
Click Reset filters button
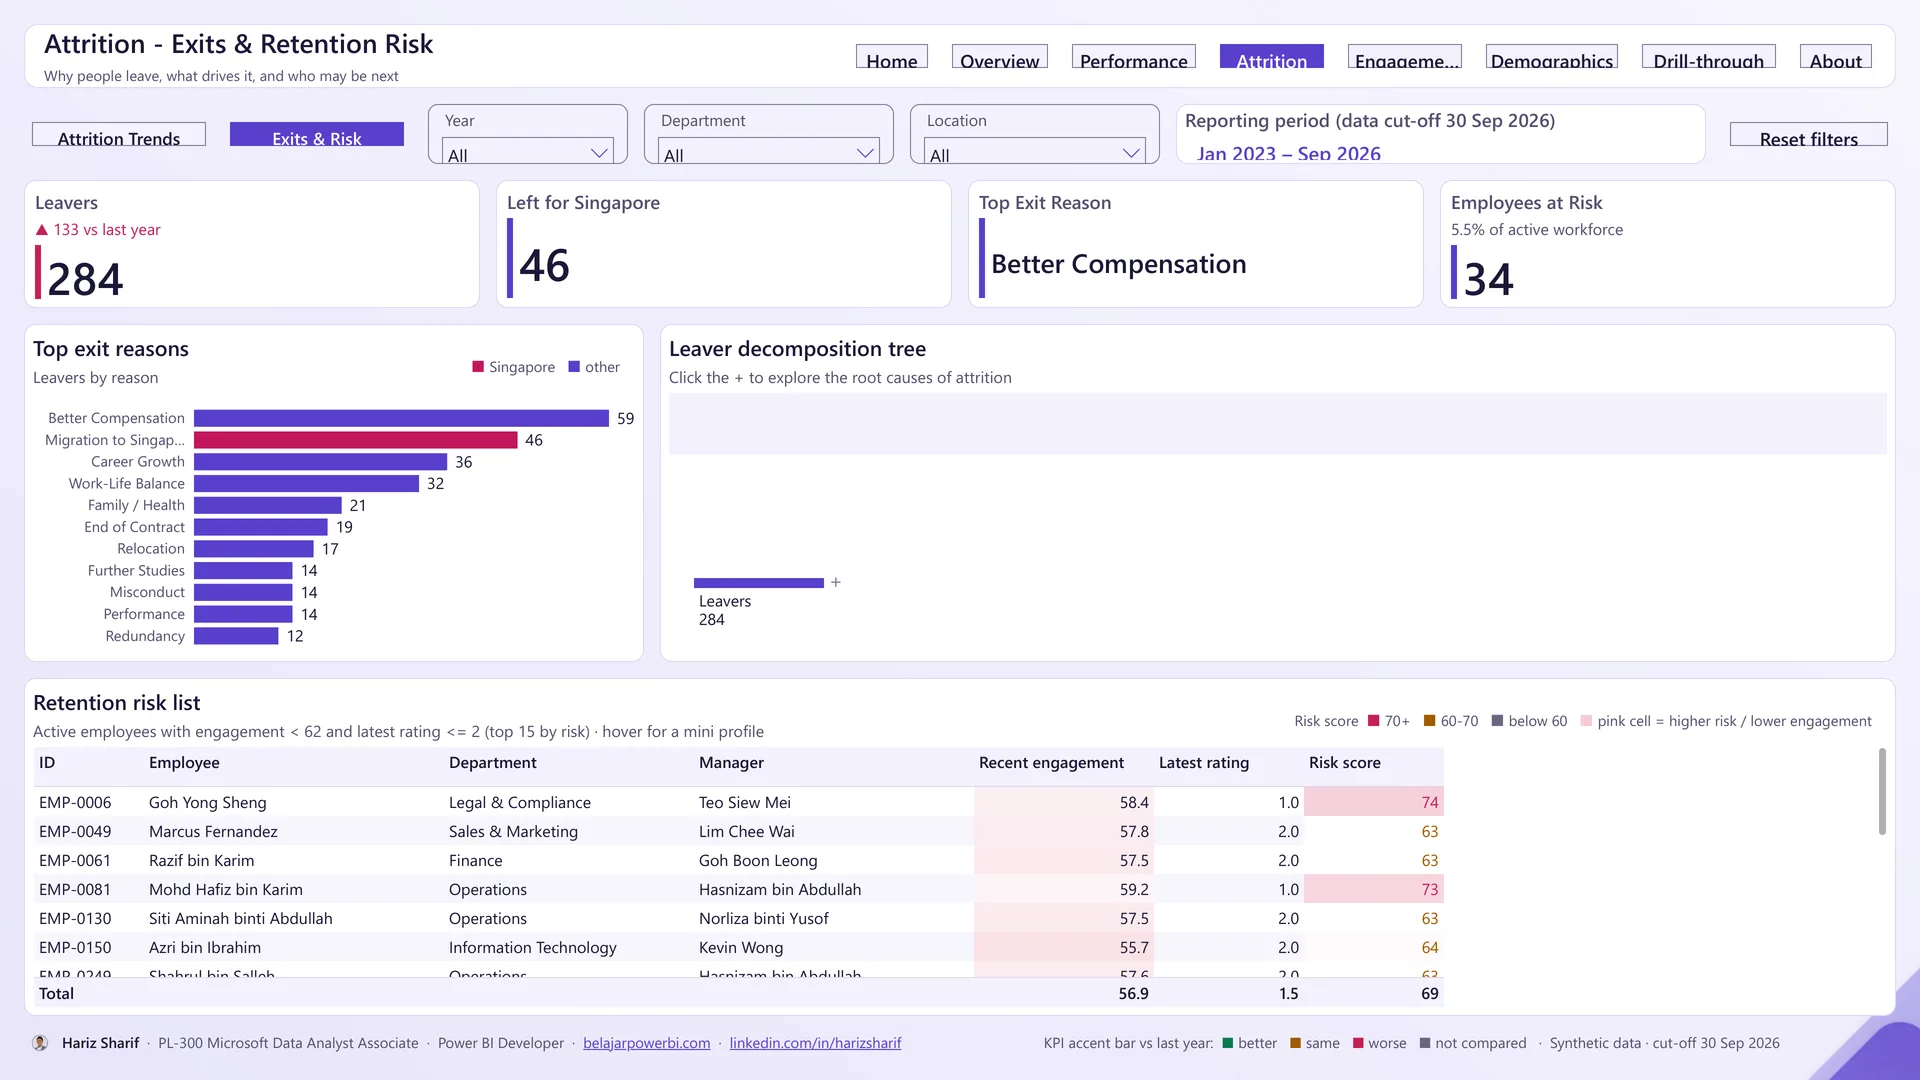coord(1809,135)
